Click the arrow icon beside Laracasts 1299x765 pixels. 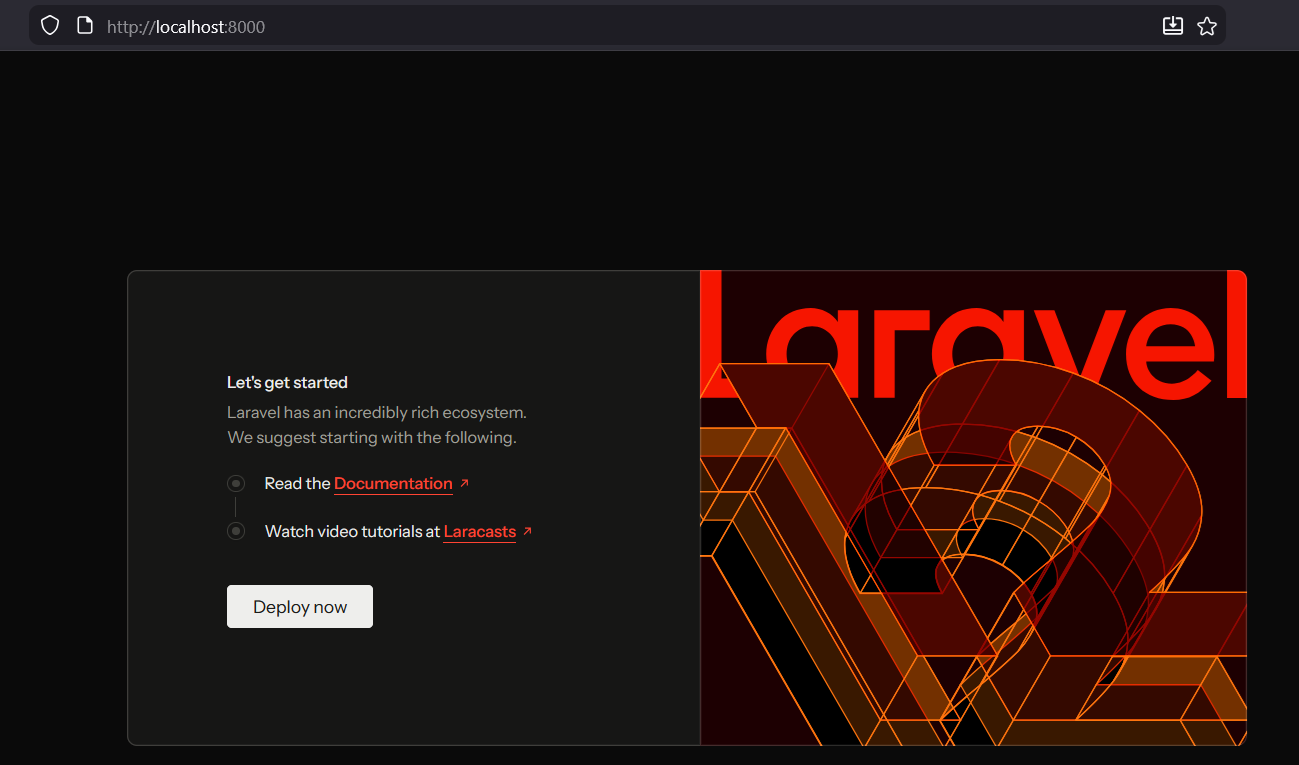click(528, 531)
